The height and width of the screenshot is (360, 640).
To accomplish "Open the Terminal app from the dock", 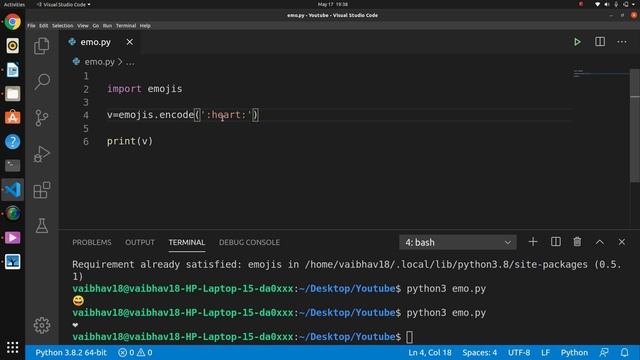I will pyautogui.click(x=13, y=165).
